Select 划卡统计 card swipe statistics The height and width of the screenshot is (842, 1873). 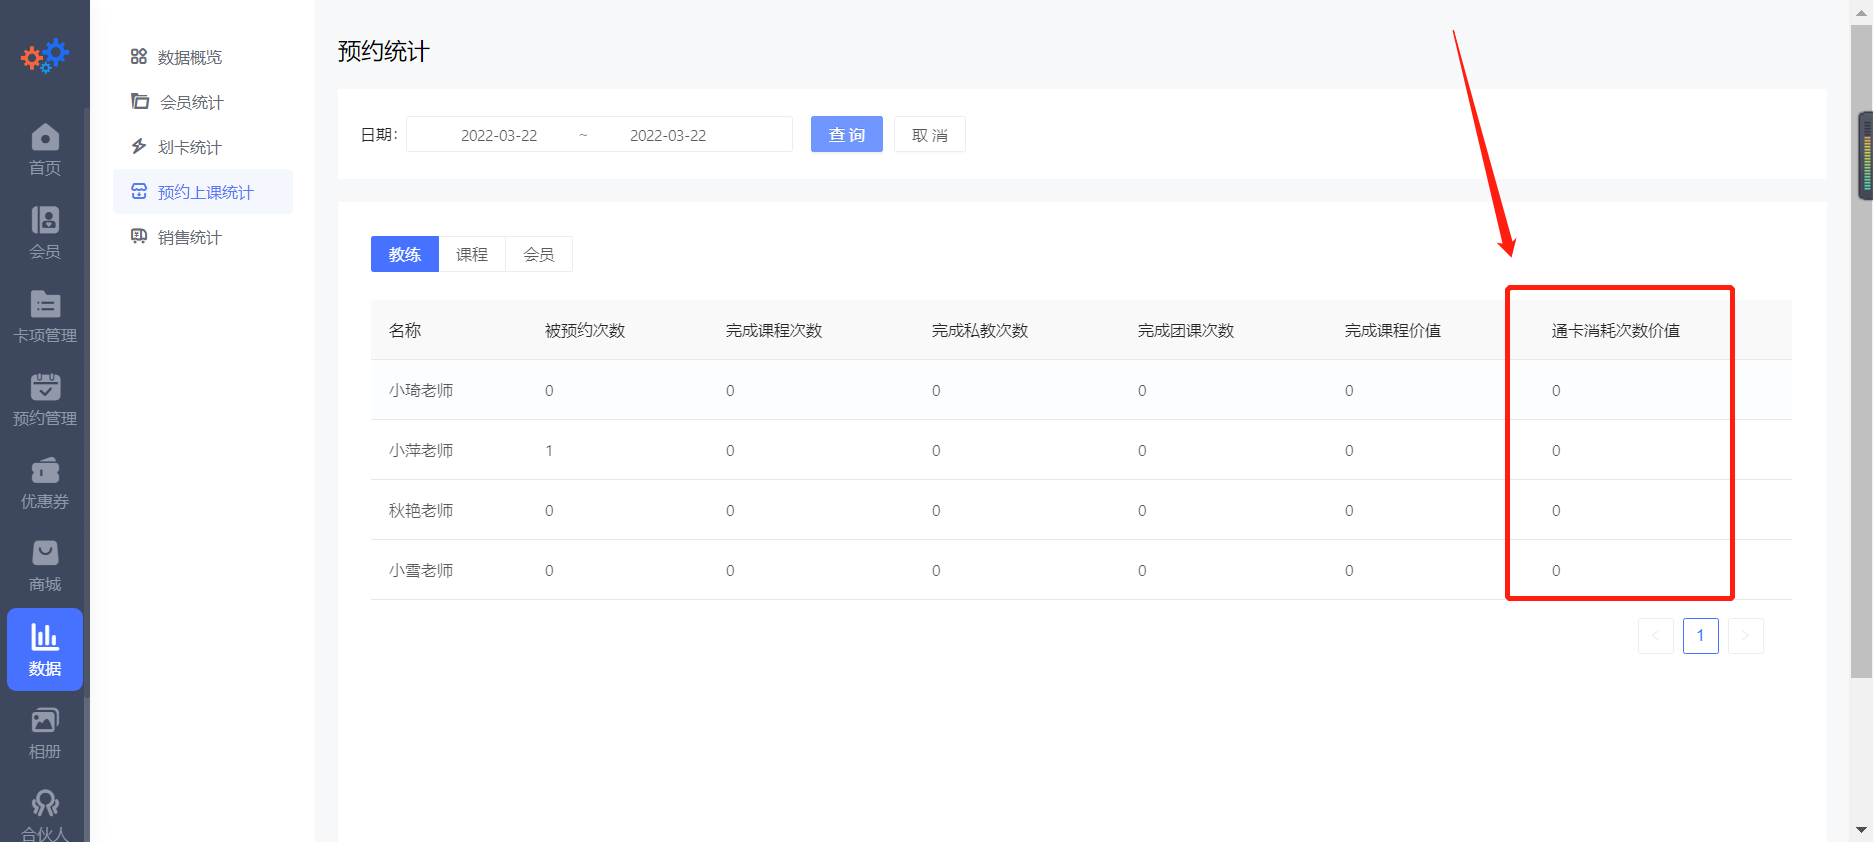pos(189,147)
